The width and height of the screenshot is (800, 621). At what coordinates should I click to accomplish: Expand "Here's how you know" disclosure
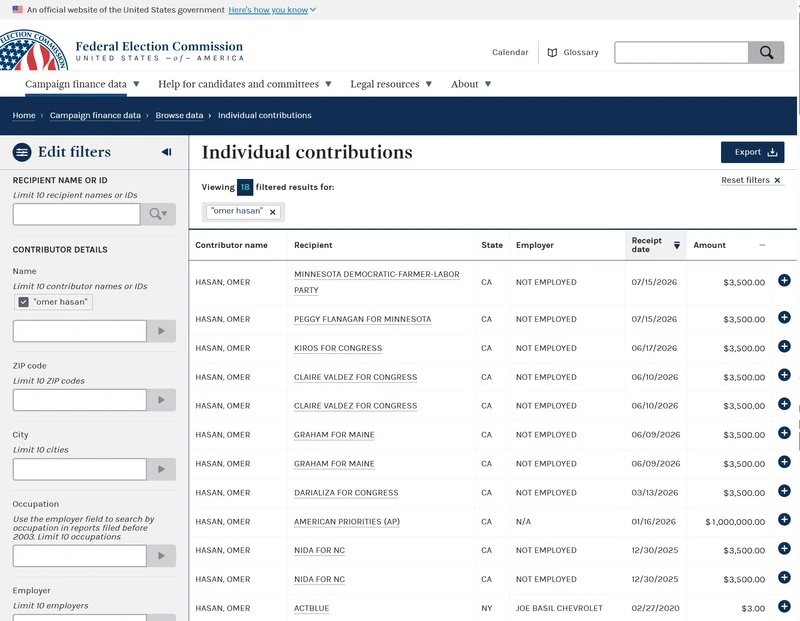coord(272,10)
